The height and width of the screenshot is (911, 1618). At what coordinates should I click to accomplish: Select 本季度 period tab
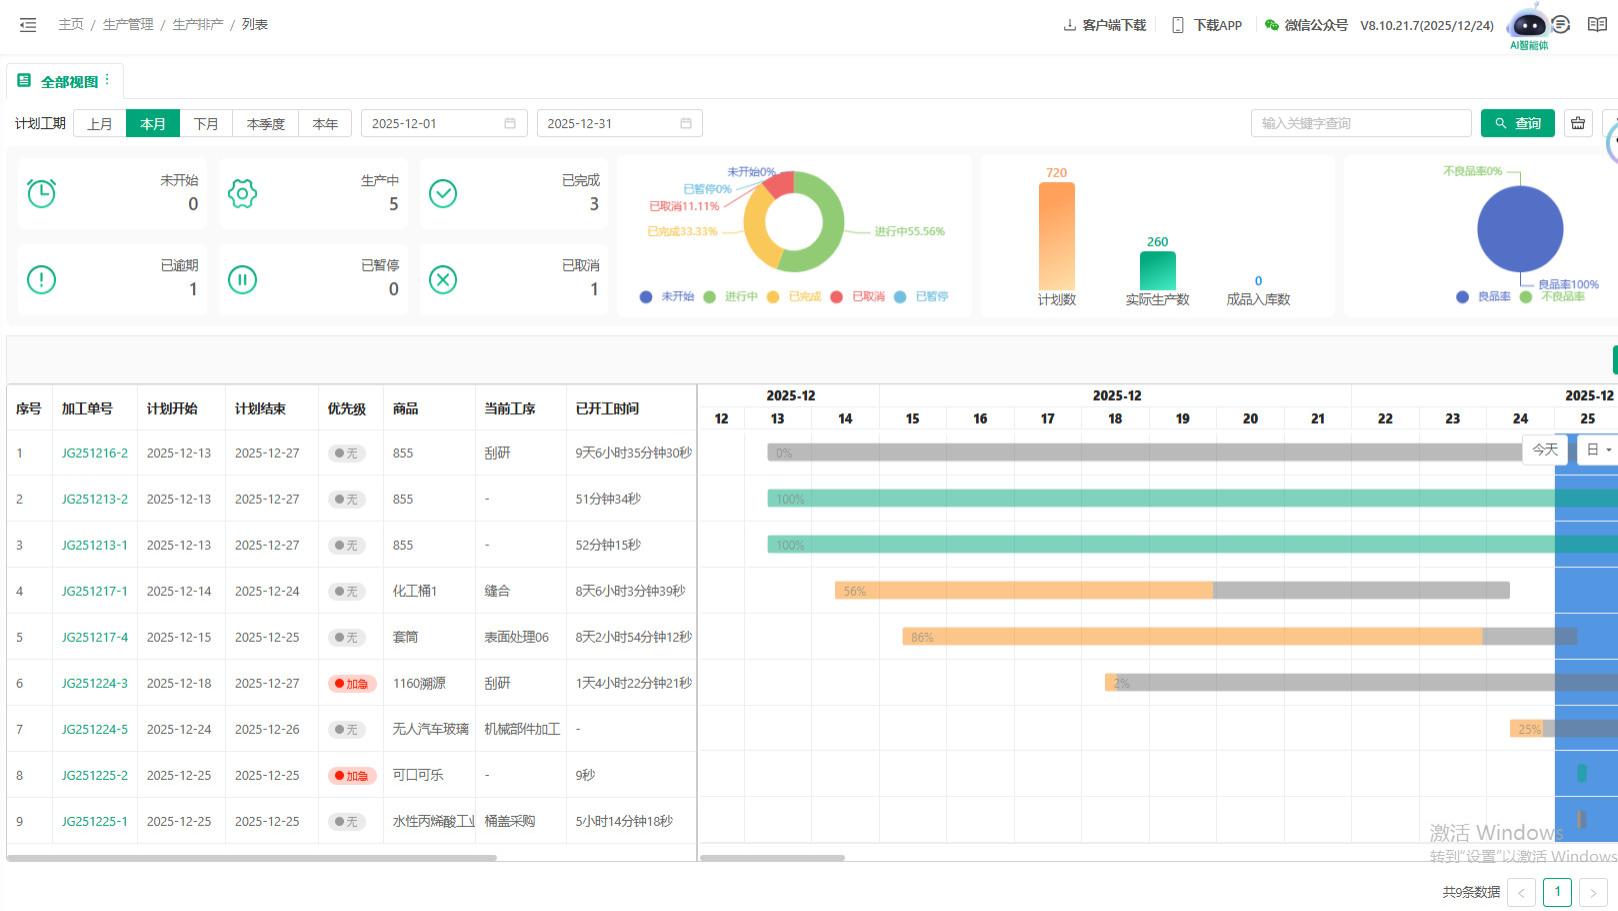266,124
